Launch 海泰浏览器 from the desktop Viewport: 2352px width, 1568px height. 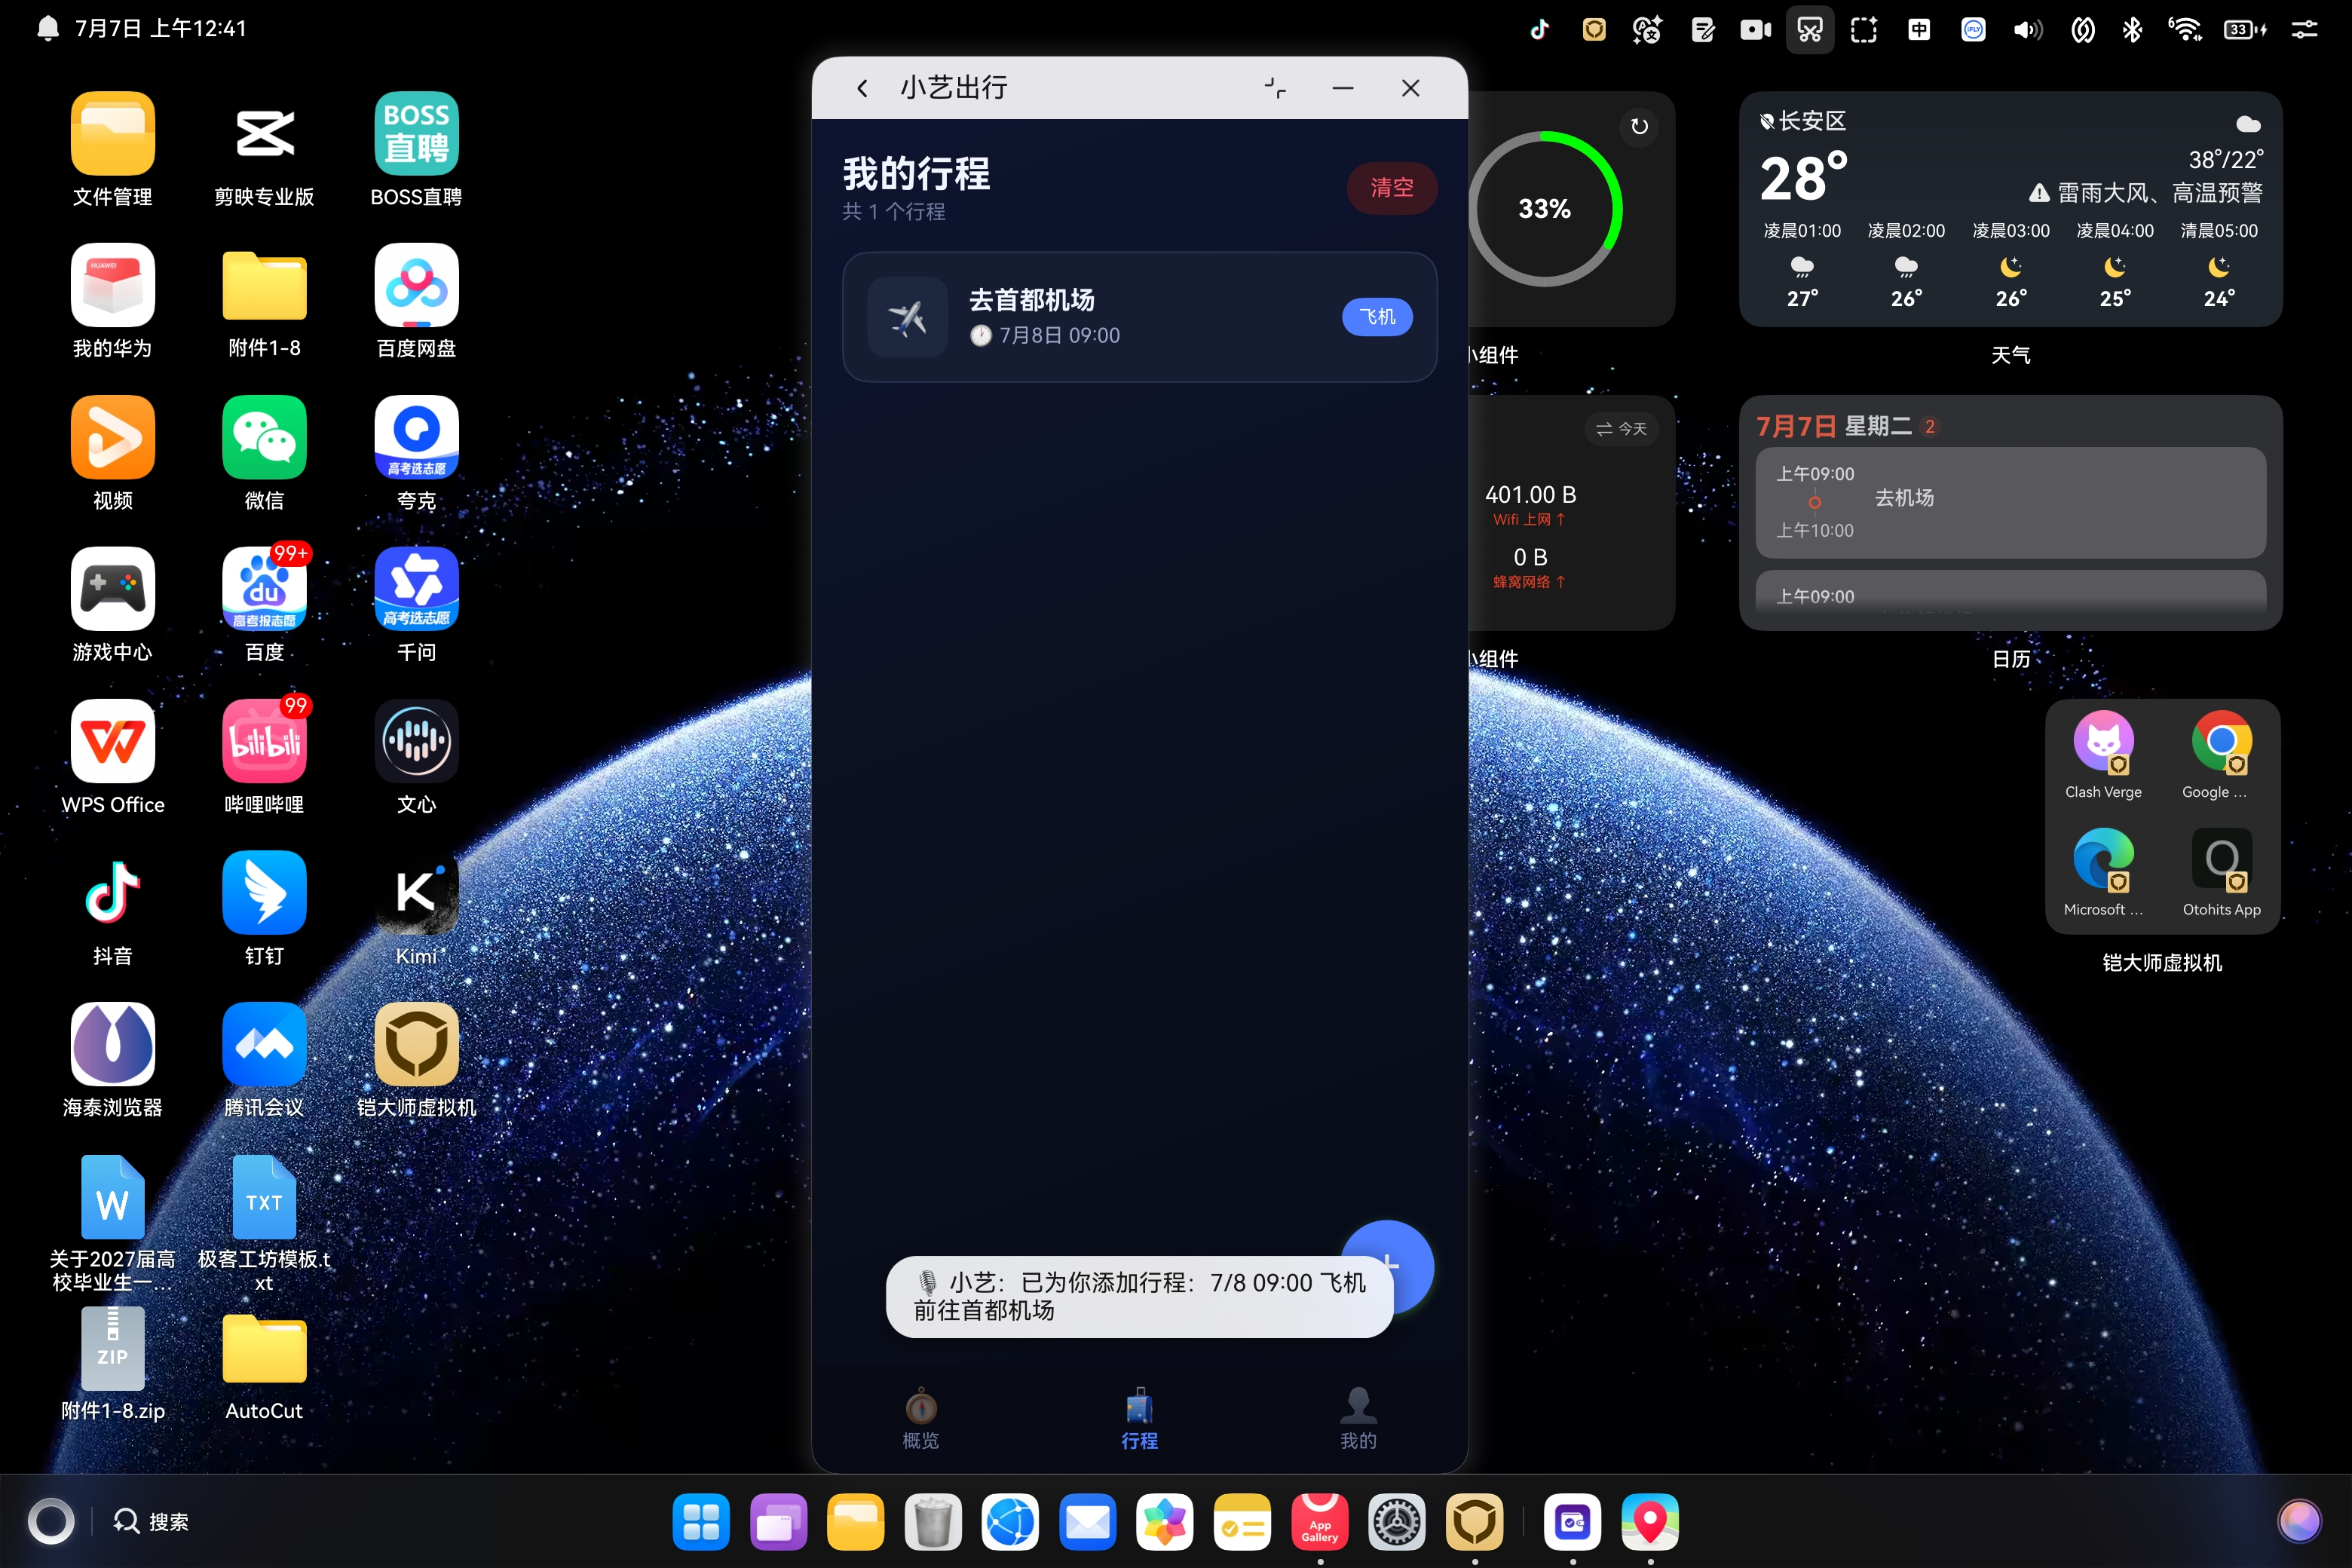point(112,1044)
